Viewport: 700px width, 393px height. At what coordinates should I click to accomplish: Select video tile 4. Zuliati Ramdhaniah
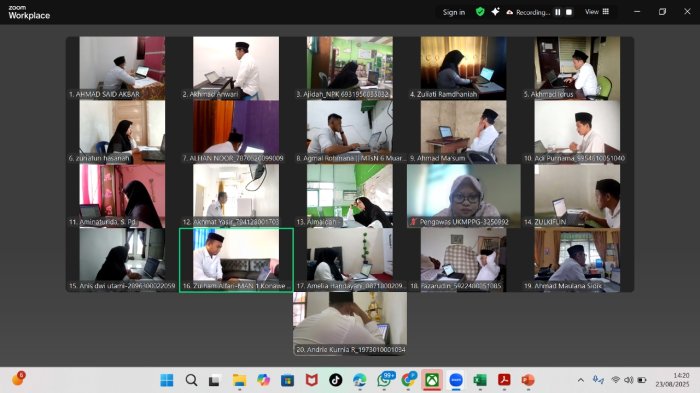point(463,68)
